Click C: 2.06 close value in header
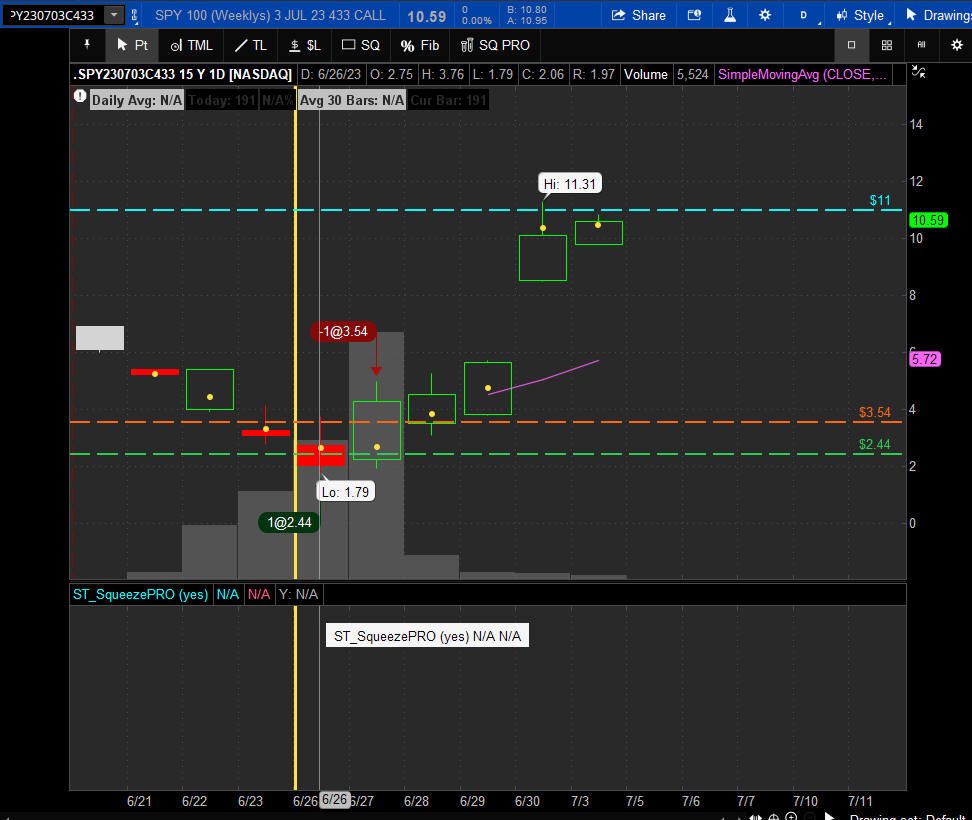 542,74
